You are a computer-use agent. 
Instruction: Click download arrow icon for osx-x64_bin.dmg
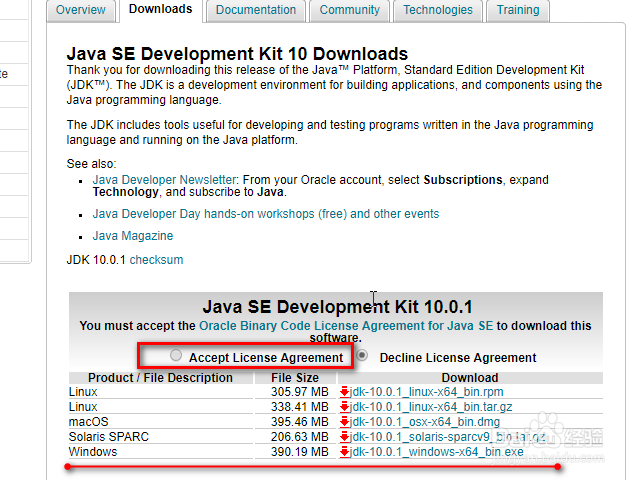click(344, 422)
